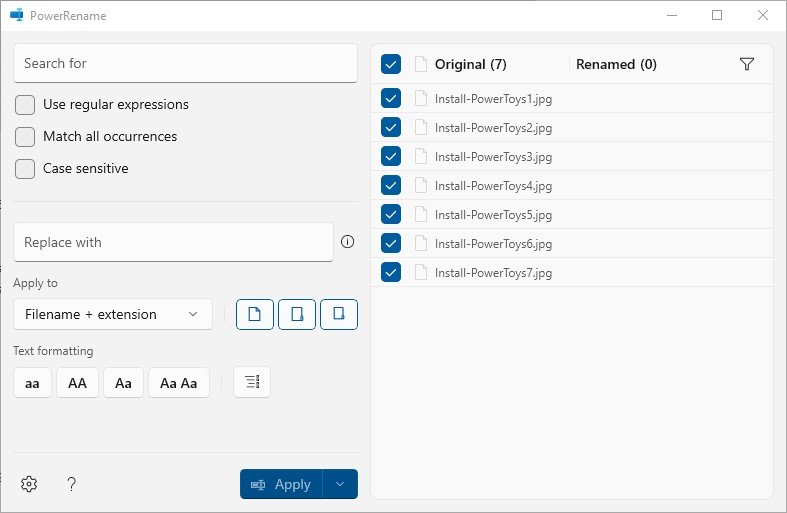Click the Replace with text field

pyautogui.click(x=173, y=242)
